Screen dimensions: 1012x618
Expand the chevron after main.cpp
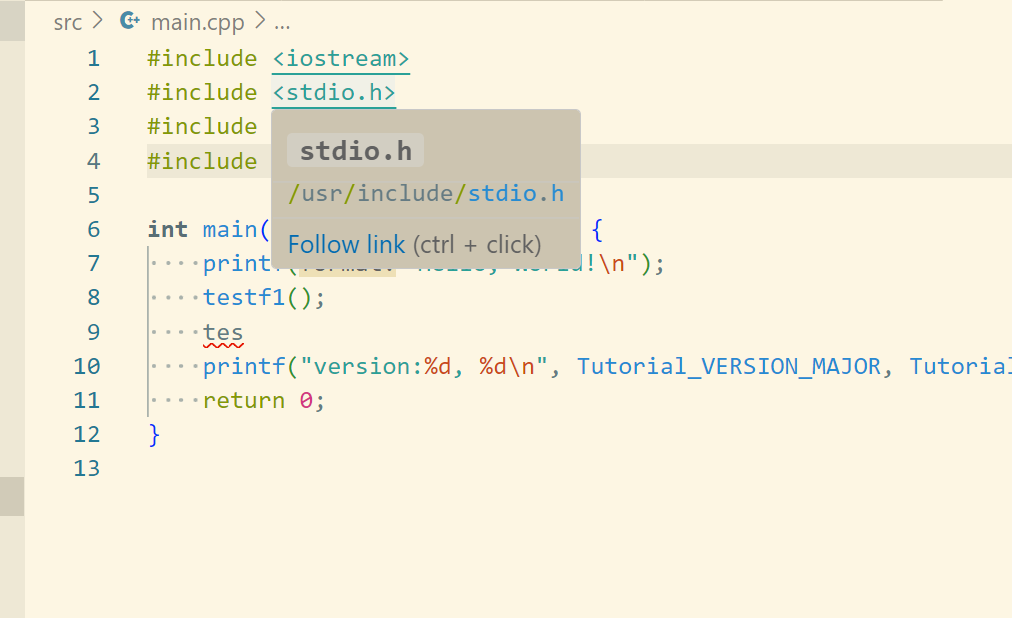click(258, 21)
